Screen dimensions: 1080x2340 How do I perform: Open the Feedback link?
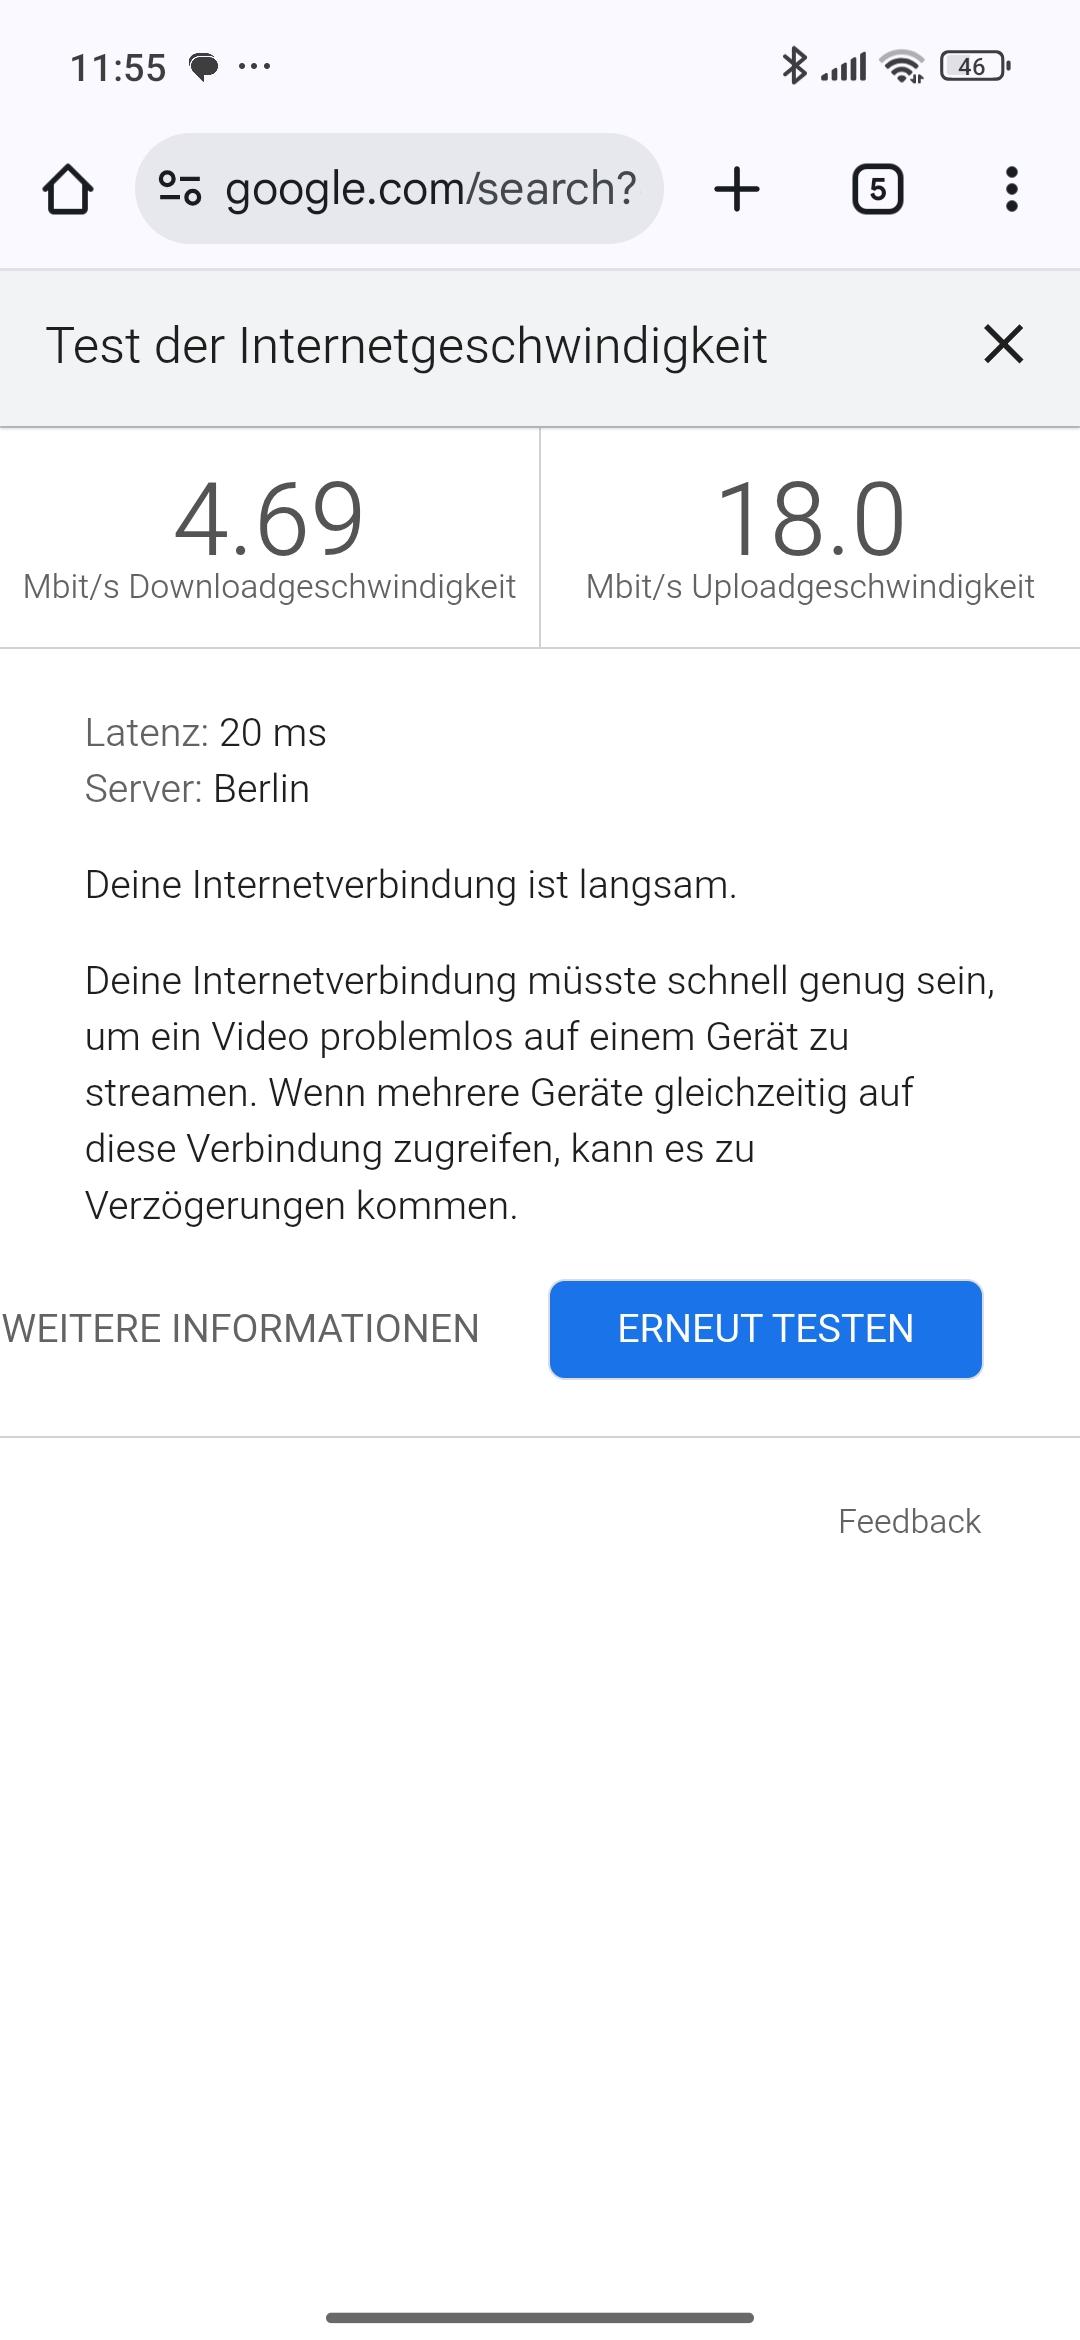(x=909, y=1521)
